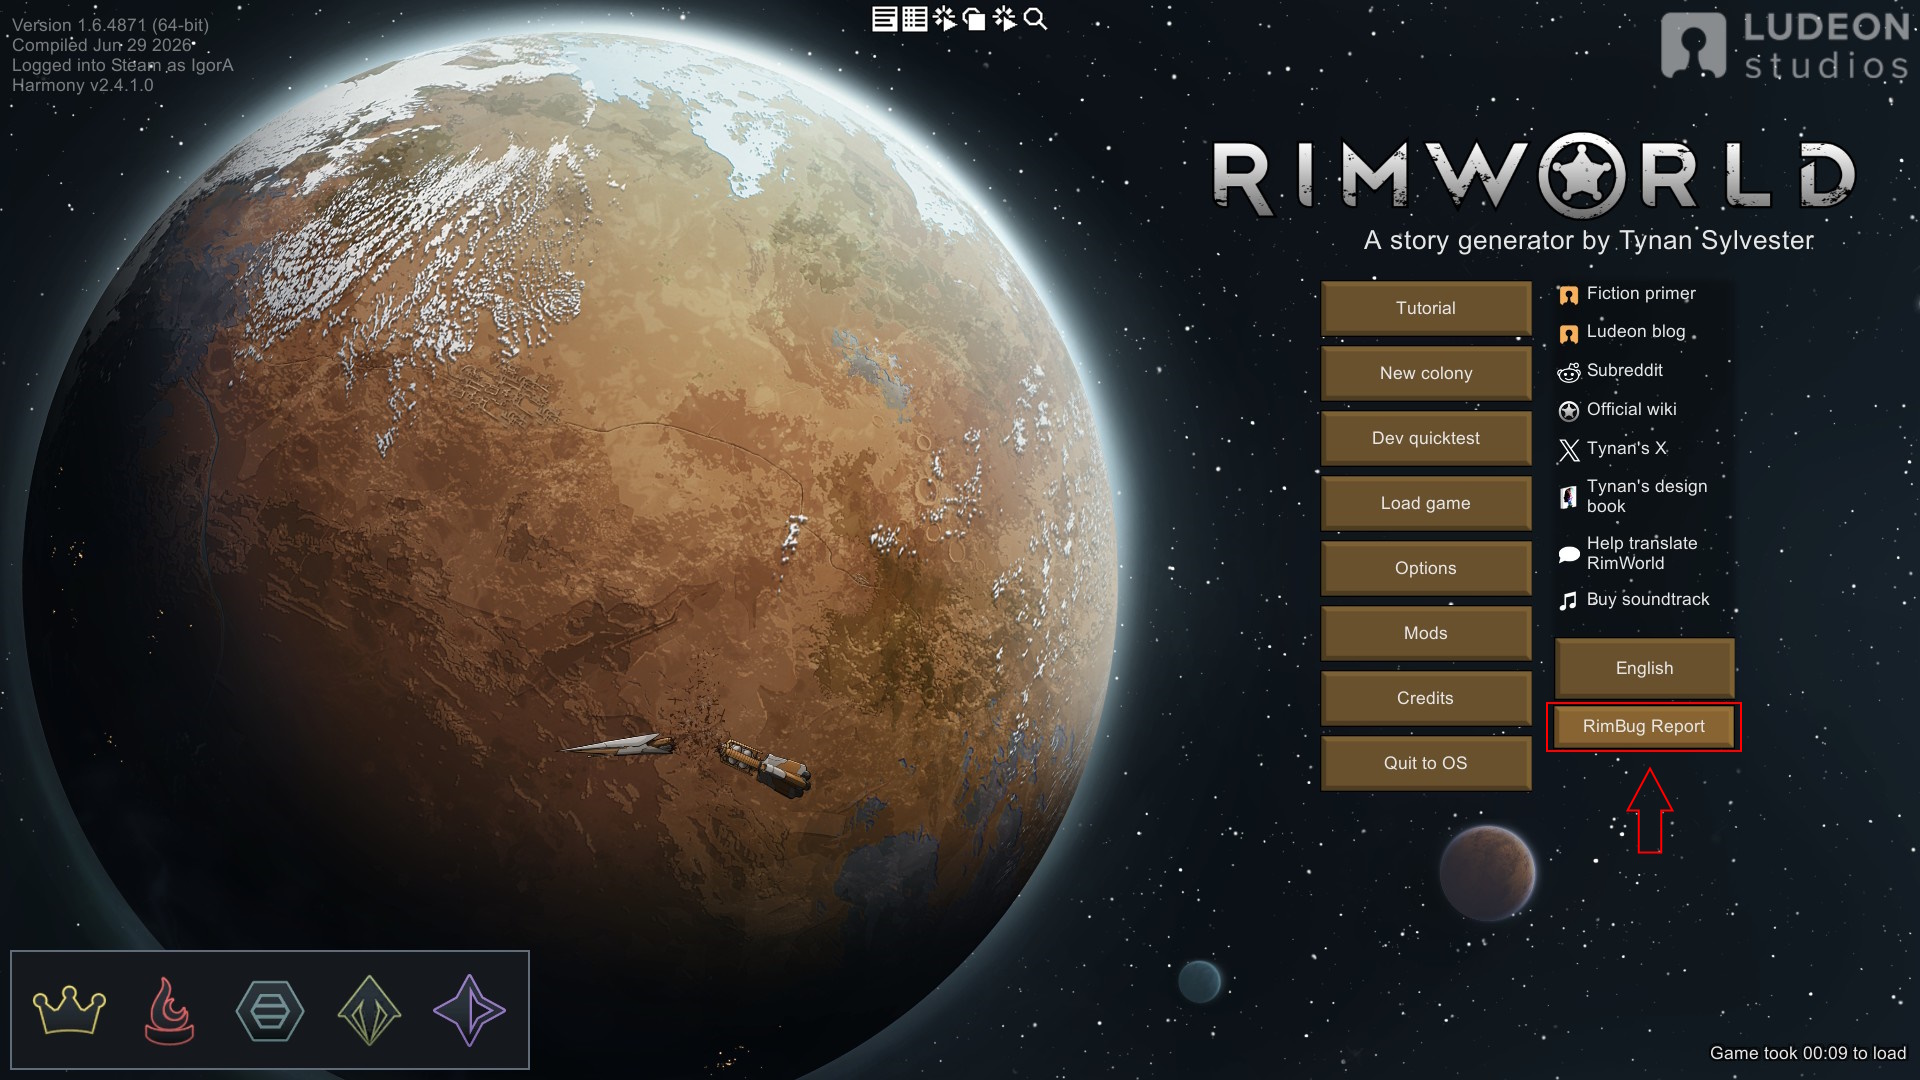Click the yellow crown Royalty DLC icon
This screenshot has width=1920, height=1080.
(69, 1010)
